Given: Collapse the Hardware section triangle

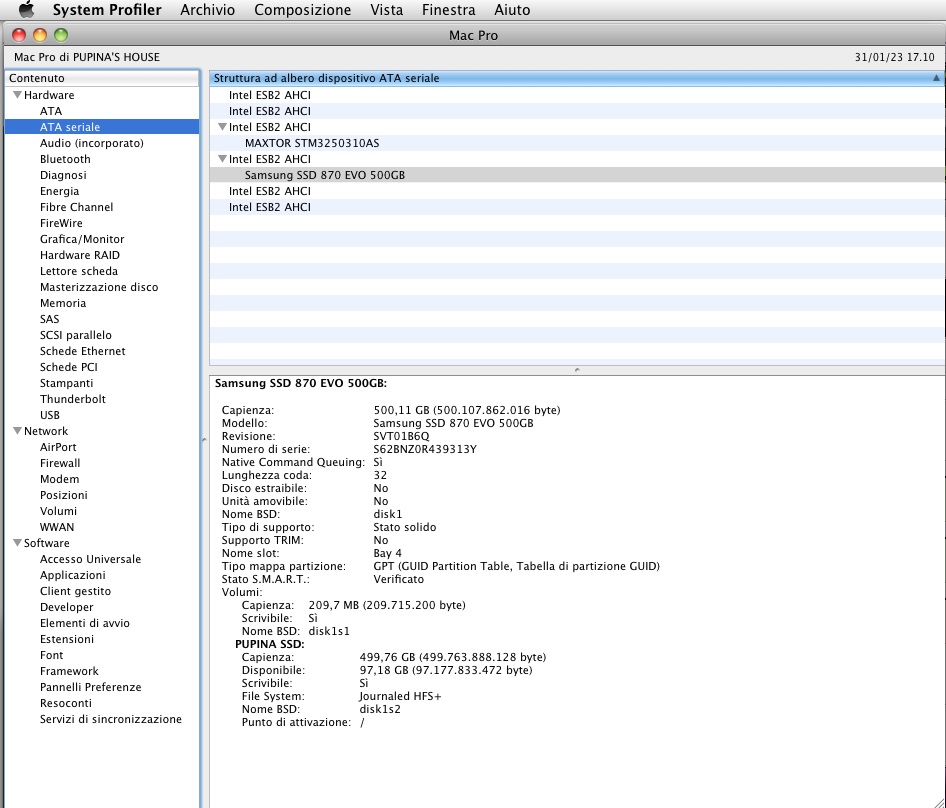Looking at the screenshot, I should [x=17, y=95].
